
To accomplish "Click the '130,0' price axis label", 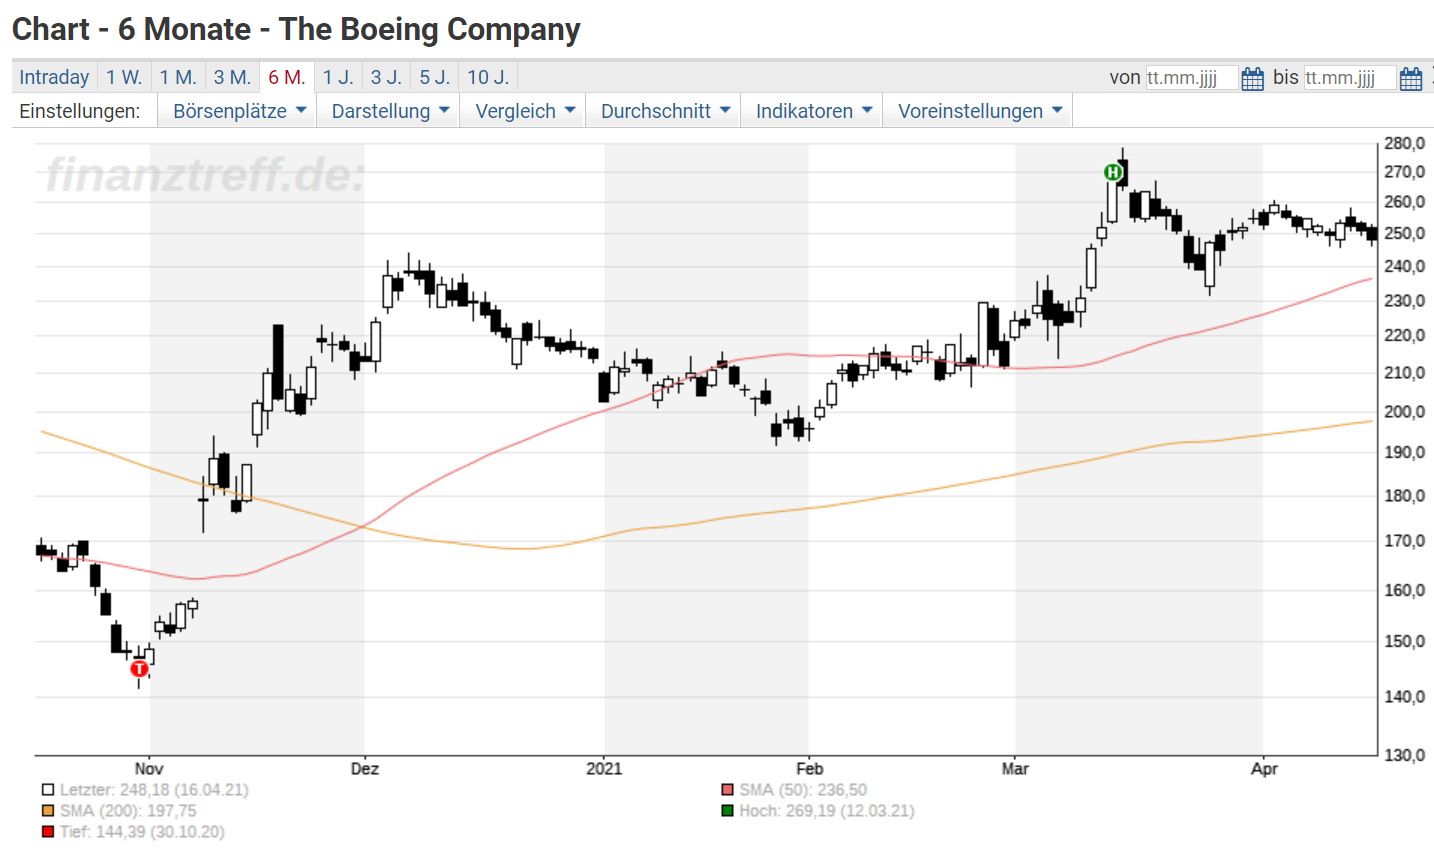I will [1405, 755].
